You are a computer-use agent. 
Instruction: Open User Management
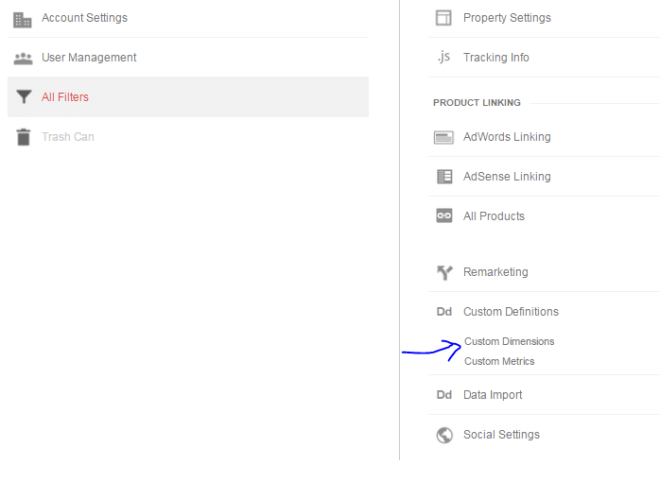(x=89, y=57)
